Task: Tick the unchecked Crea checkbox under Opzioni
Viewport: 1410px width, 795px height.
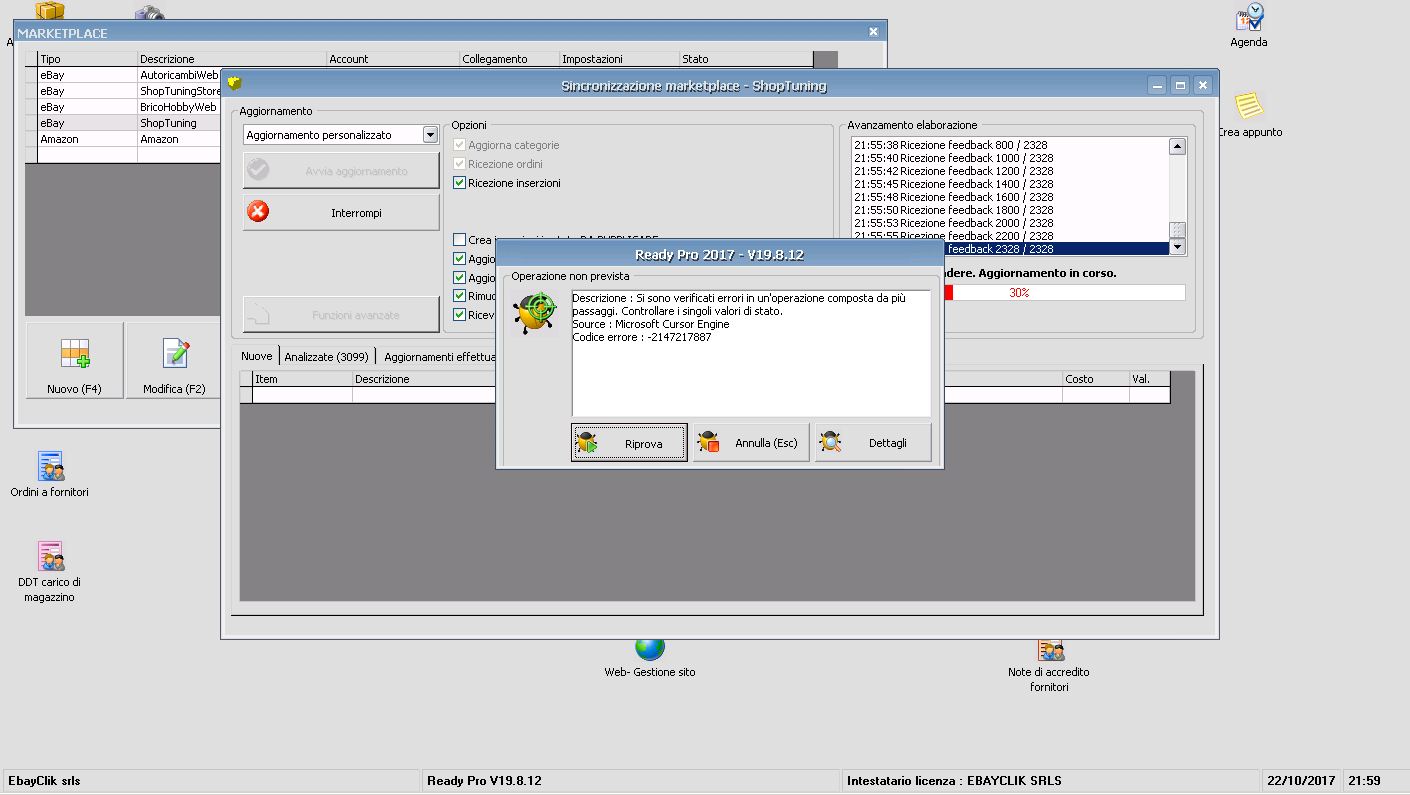Action: pyautogui.click(x=460, y=240)
